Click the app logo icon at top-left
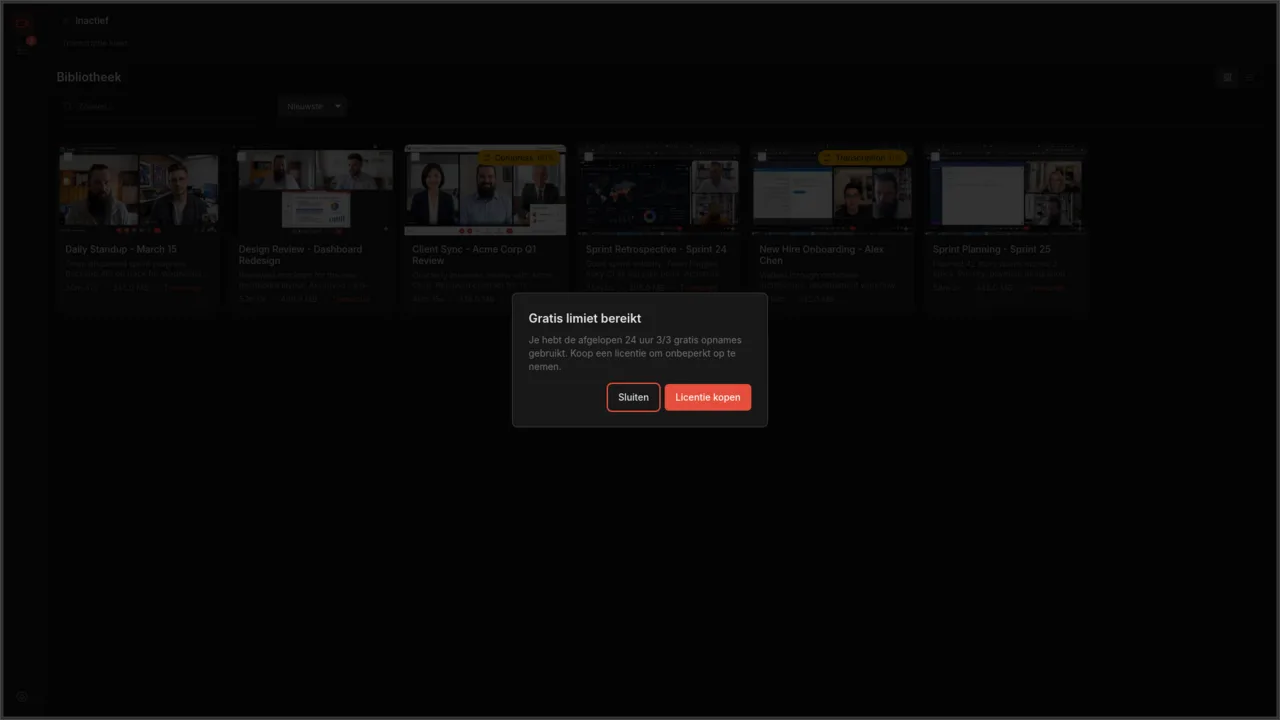This screenshot has width=1280, height=720. (x=22, y=24)
